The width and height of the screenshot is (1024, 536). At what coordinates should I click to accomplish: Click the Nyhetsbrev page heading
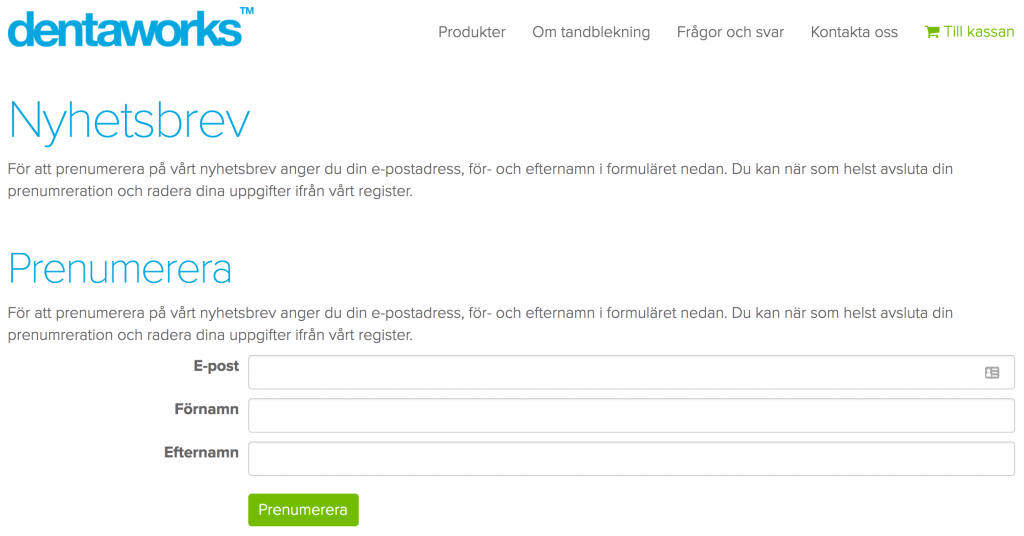tap(129, 121)
